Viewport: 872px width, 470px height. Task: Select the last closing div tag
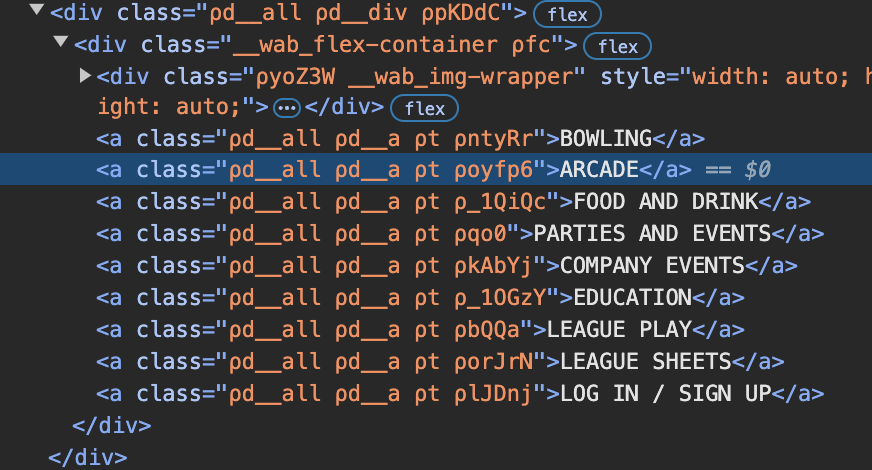pyautogui.click(x=88, y=457)
